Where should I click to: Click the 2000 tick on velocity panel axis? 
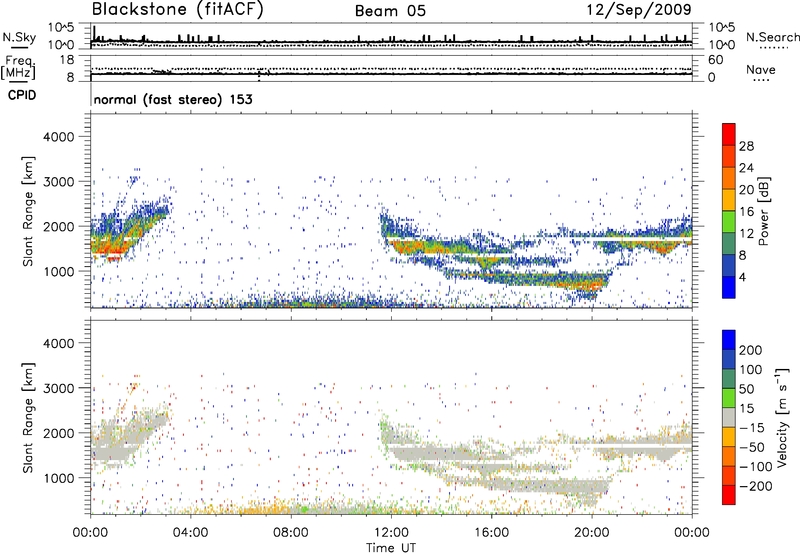pos(58,433)
